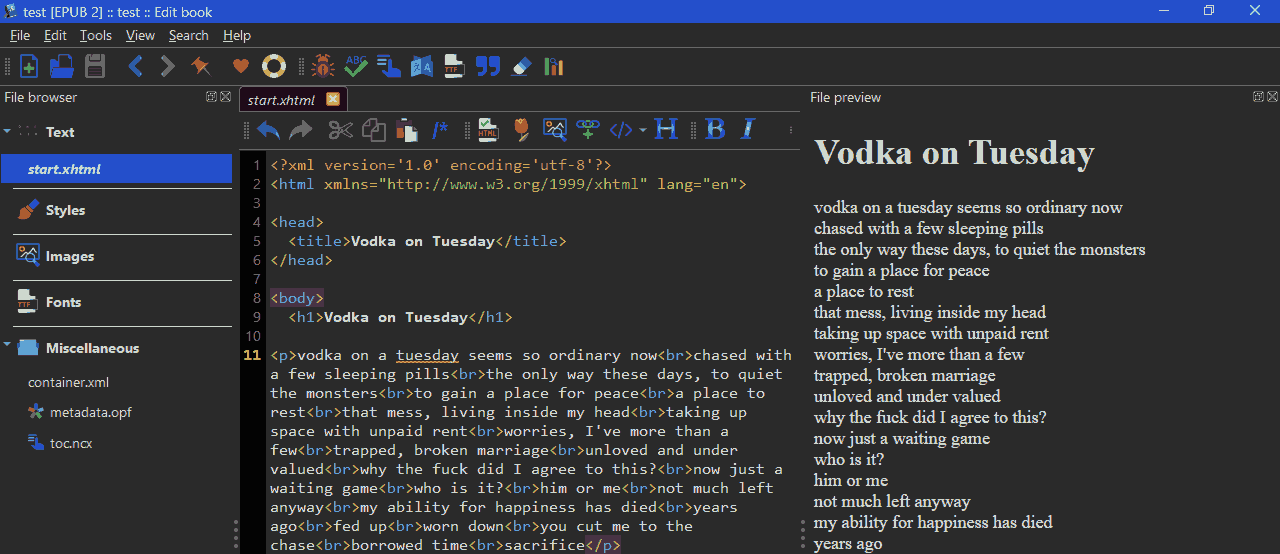Click preview line 'who is it?'
Image resolution: width=1280 pixels, height=554 pixels.
[x=849, y=459]
